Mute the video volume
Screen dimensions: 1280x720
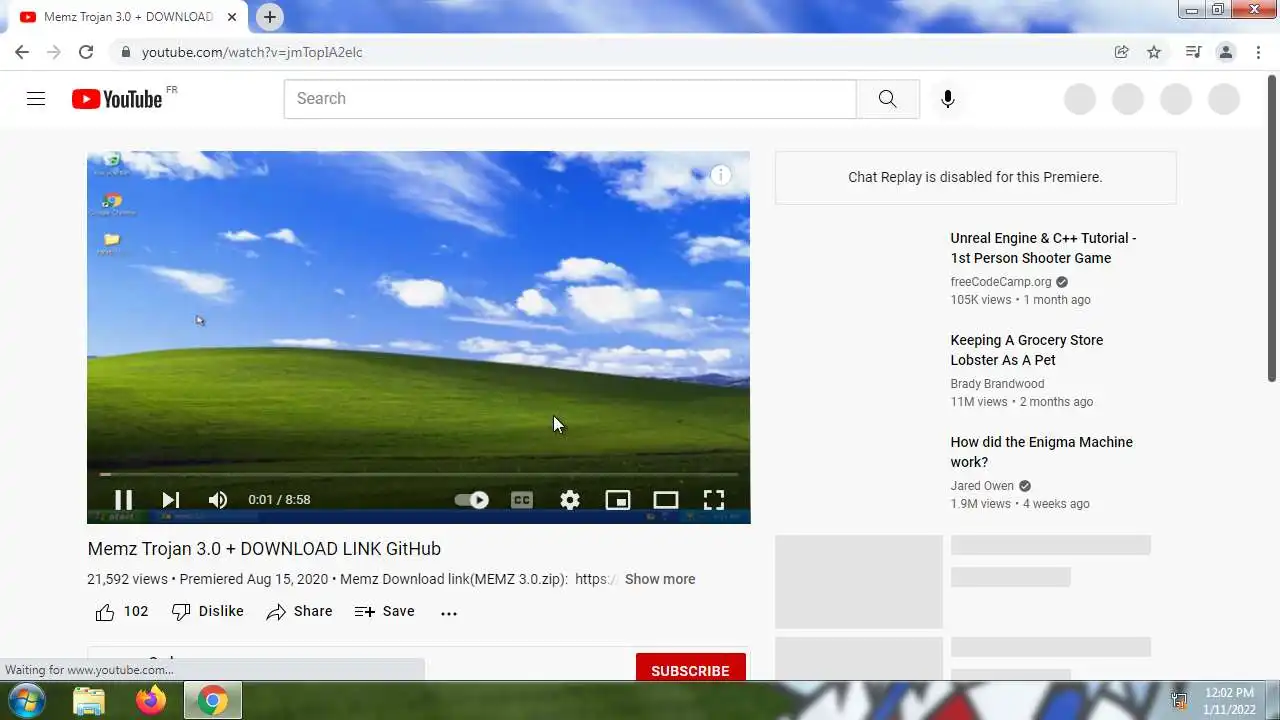coord(218,500)
